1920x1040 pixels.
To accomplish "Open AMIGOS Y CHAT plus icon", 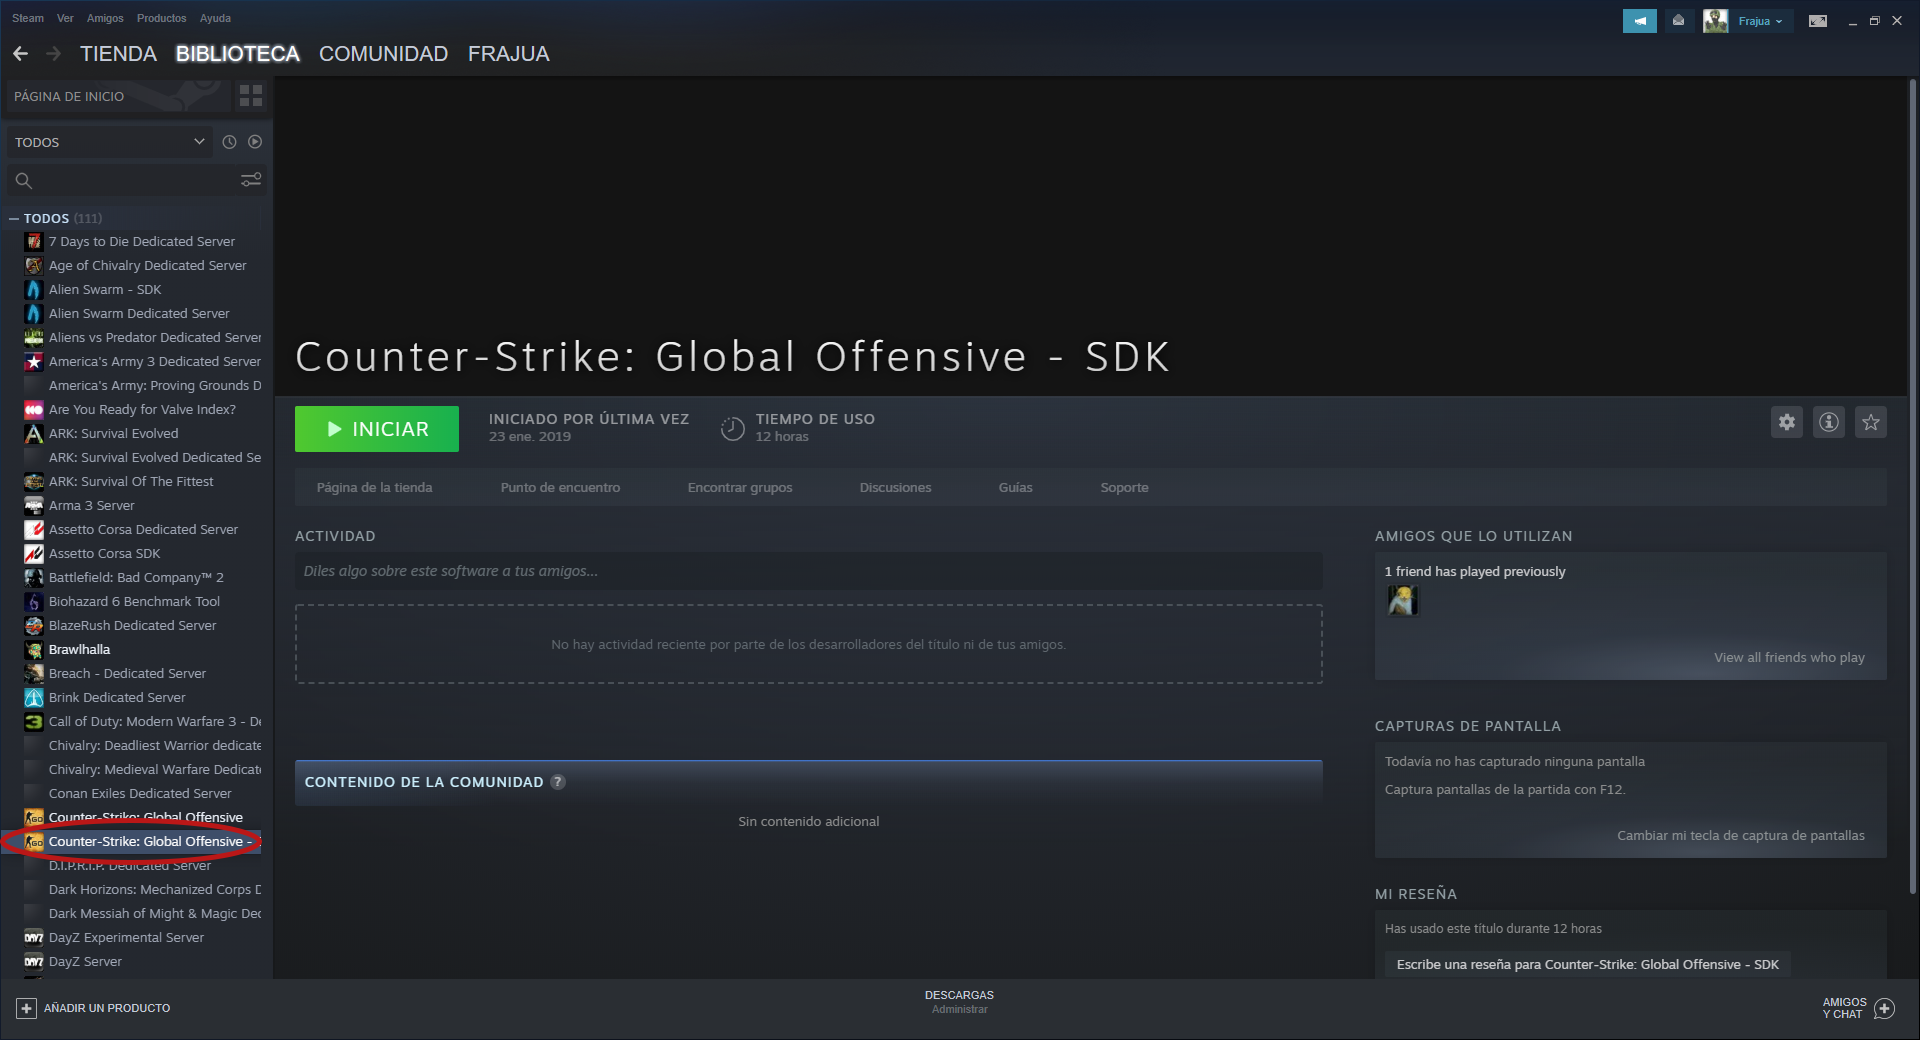I will coord(1884,1008).
